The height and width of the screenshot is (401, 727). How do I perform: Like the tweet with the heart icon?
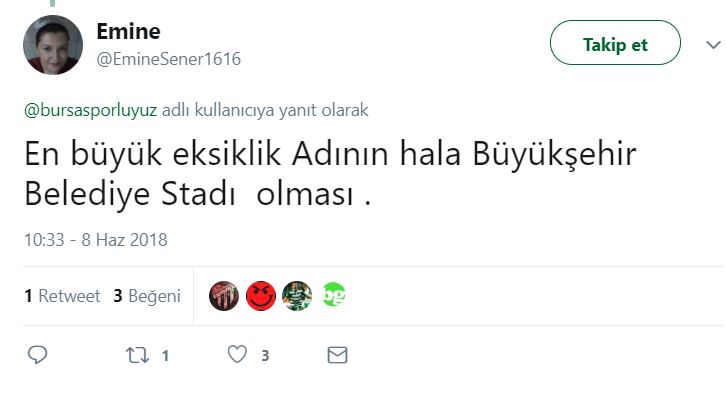[x=237, y=355]
